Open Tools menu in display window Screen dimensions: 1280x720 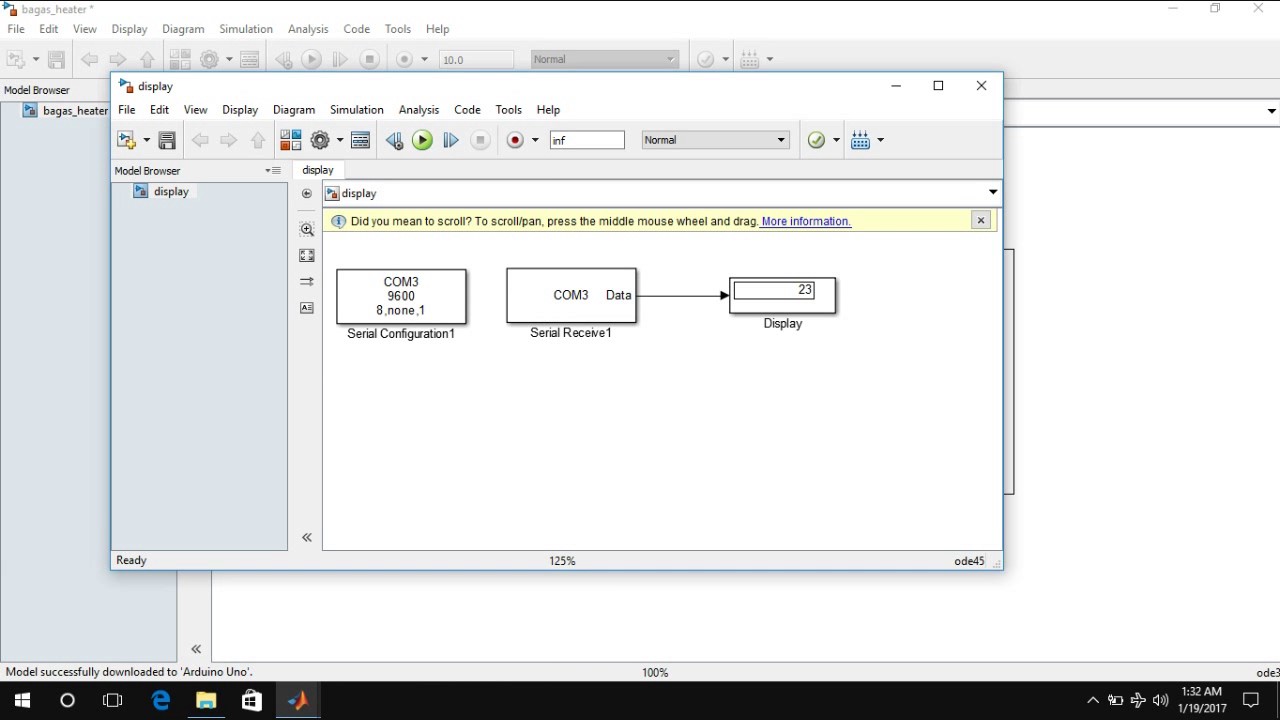(x=509, y=109)
